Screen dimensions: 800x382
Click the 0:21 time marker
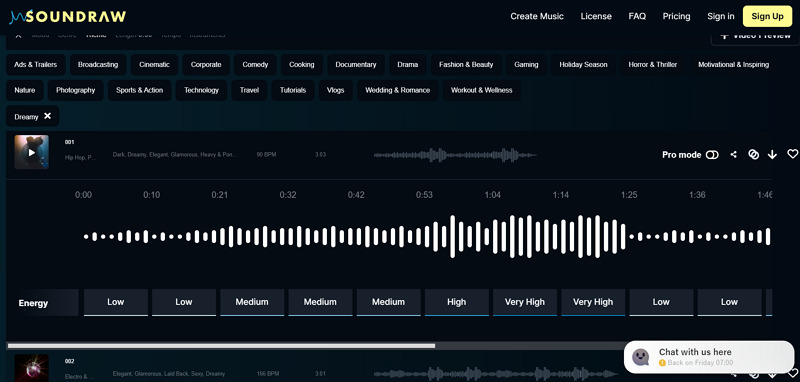click(x=219, y=195)
